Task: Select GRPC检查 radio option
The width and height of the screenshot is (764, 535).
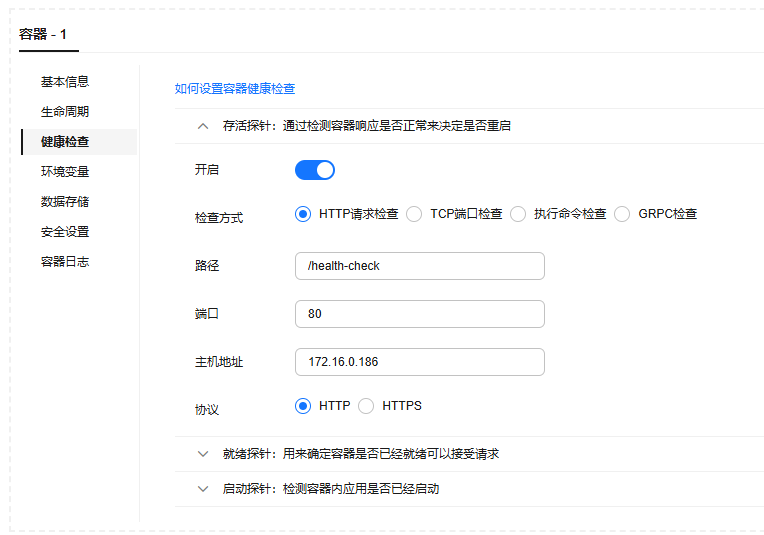Action: pos(622,214)
